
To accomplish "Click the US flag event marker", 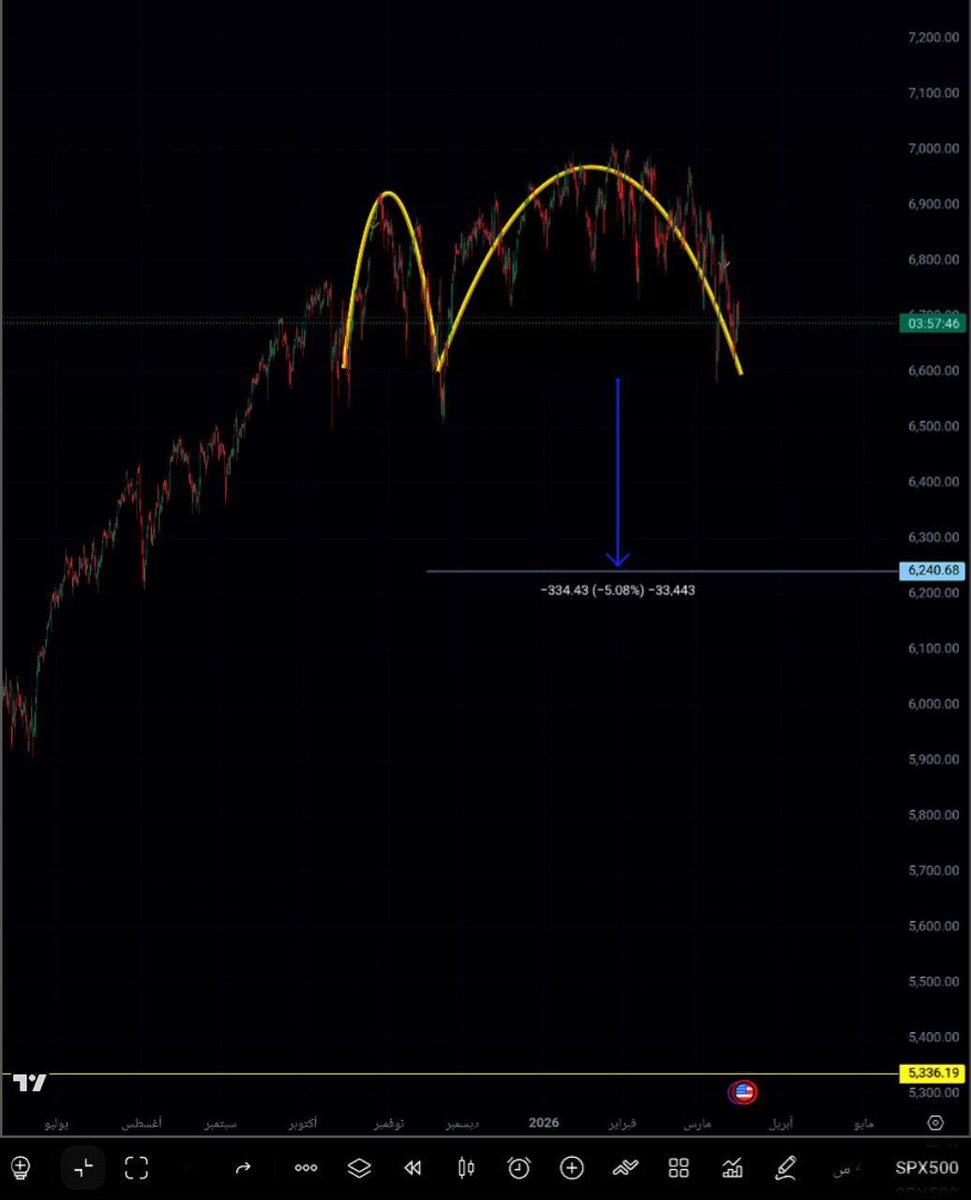I will pos(743,1092).
